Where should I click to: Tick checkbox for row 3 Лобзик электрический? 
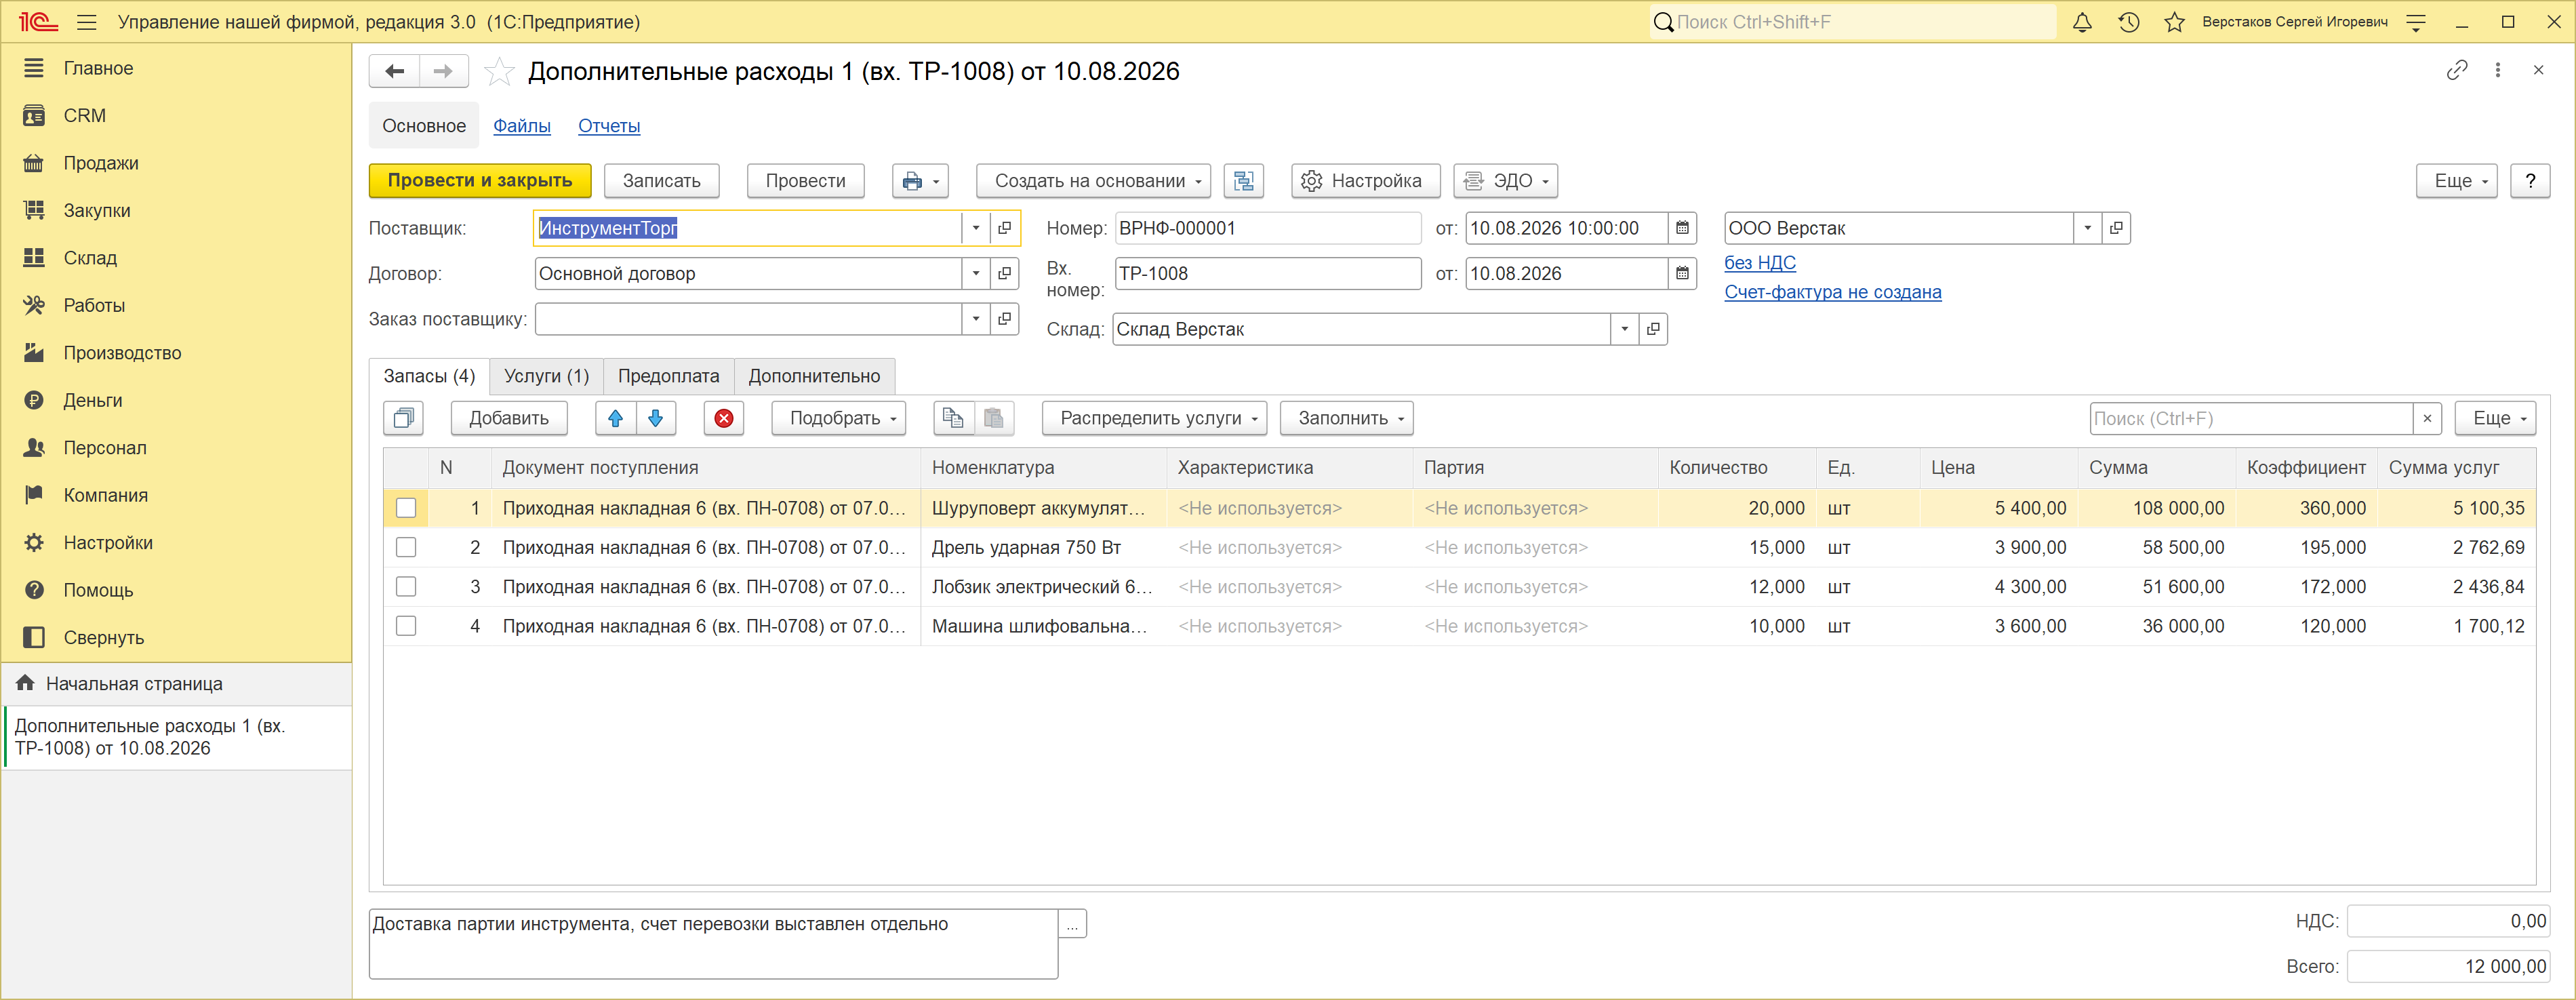(406, 587)
